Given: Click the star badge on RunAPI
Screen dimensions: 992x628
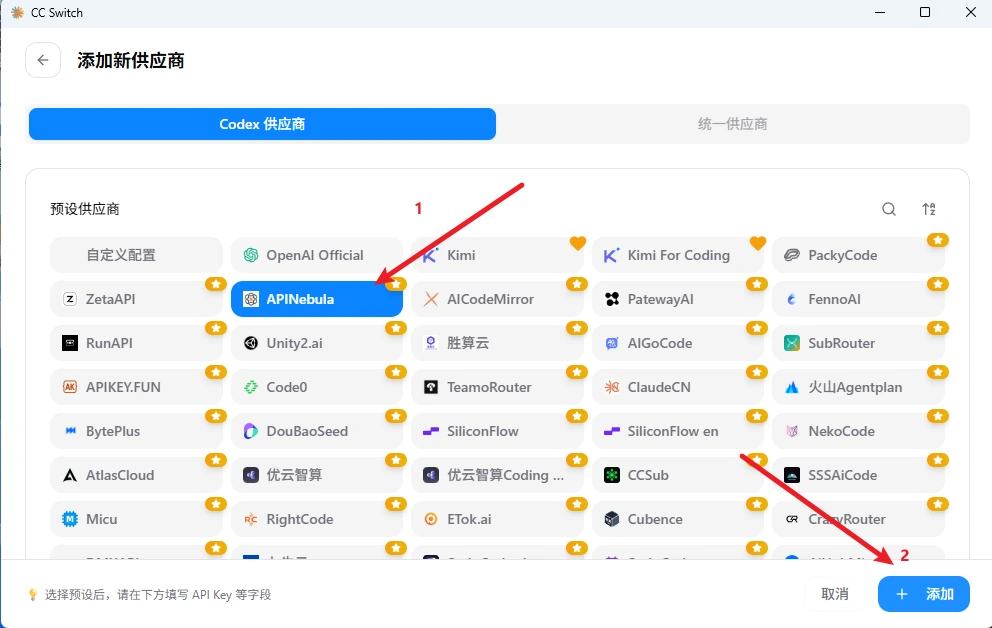Looking at the screenshot, I should point(216,328).
